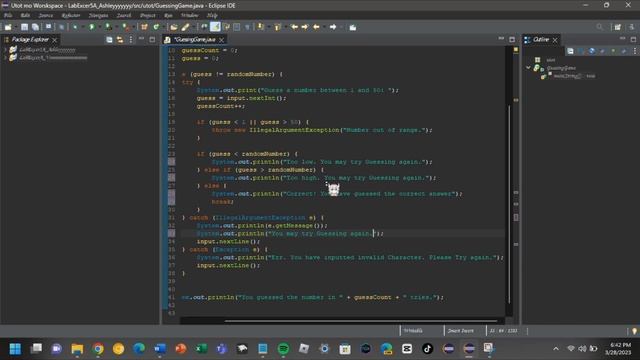The image size is (640, 360).
Task: Click the Search pencil icon in toolbar
Action: click(x=185, y=27)
